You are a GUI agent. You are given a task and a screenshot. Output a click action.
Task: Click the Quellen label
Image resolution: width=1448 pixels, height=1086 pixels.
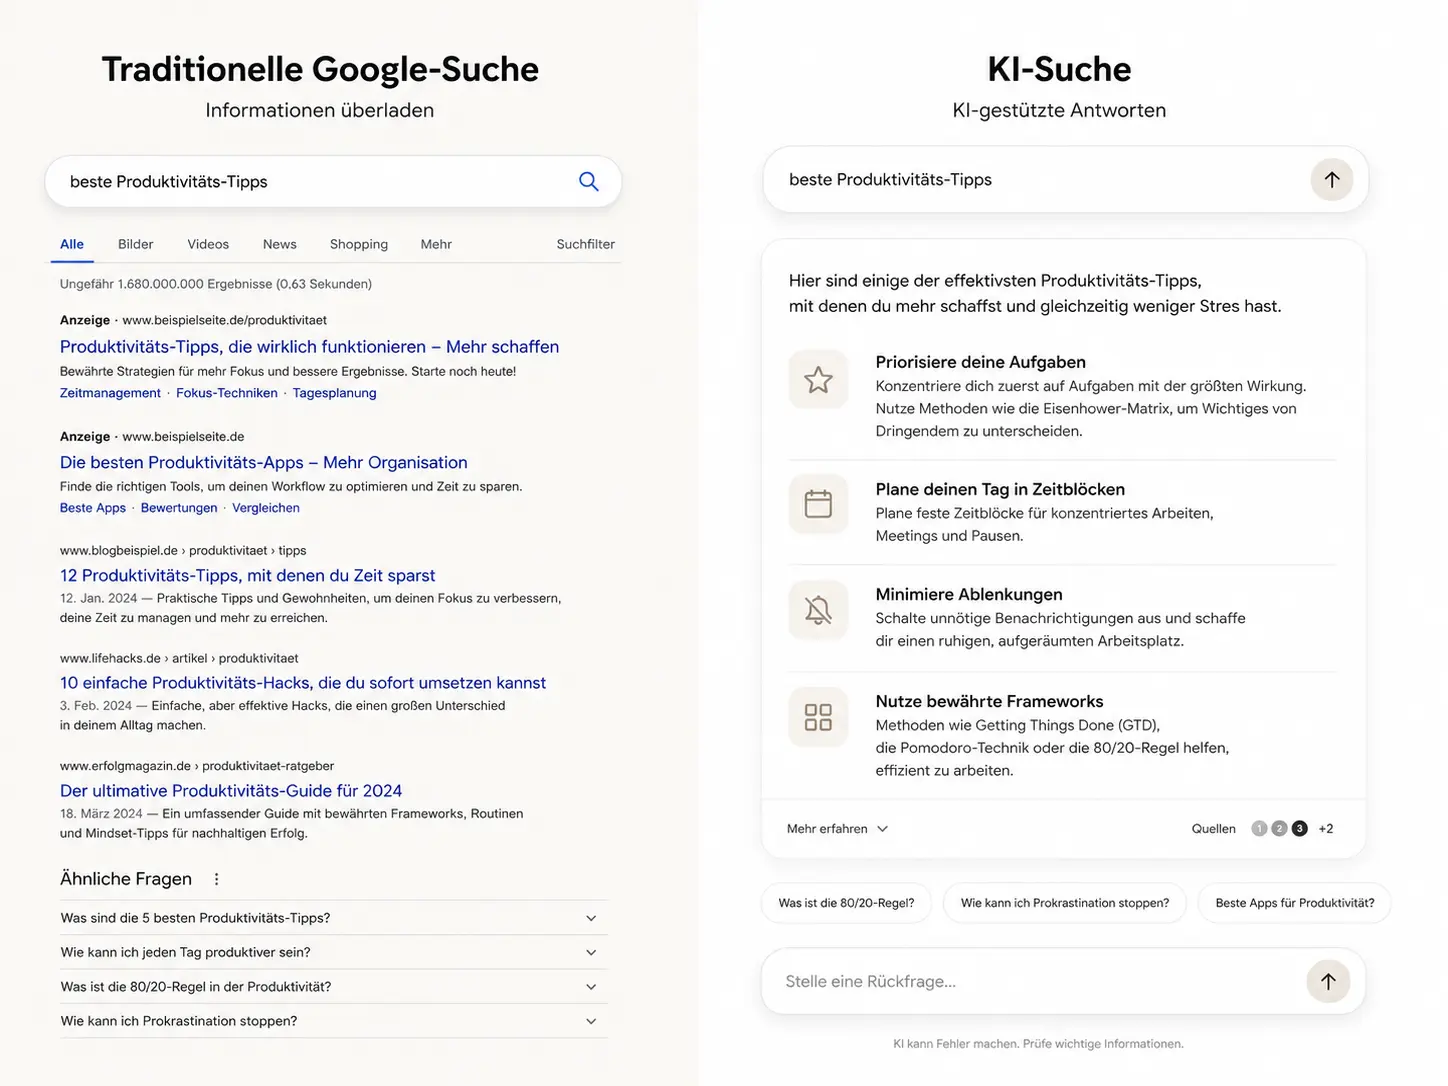pyautogui.click(x=1214, y=829)
